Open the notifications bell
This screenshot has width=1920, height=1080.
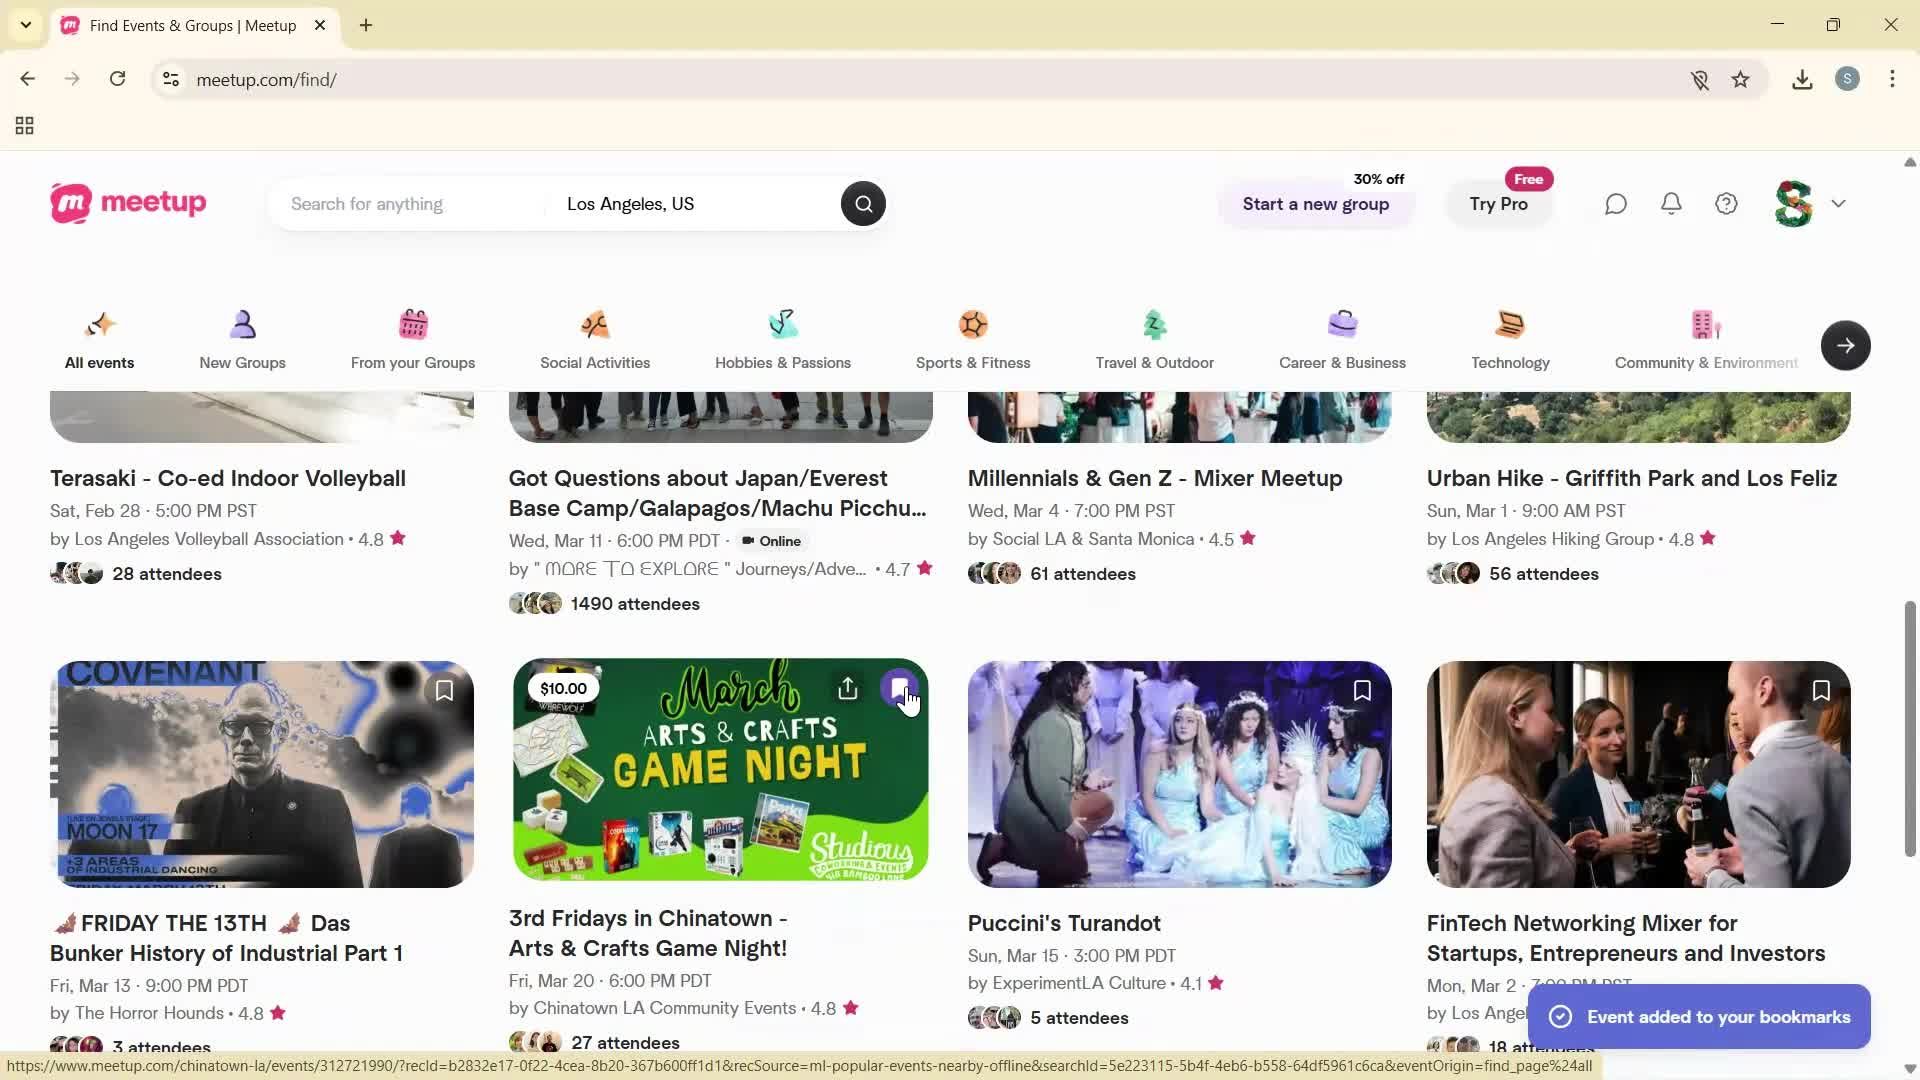pyautogui.click(x=1671, y=204)
